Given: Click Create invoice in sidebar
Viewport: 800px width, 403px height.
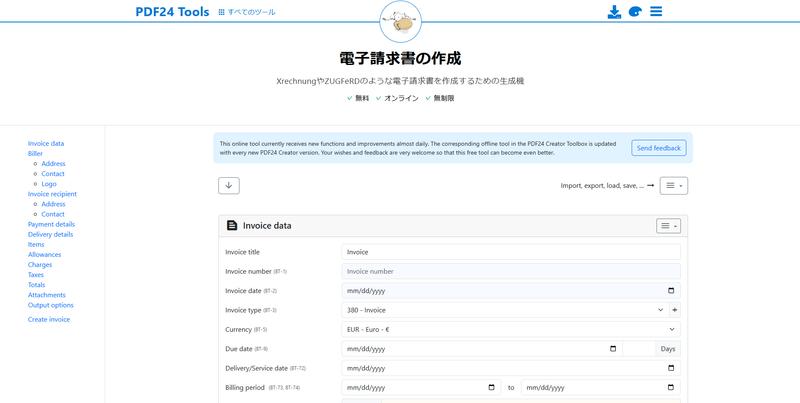Looking at the screenshot, I should (x=49, y=319).
